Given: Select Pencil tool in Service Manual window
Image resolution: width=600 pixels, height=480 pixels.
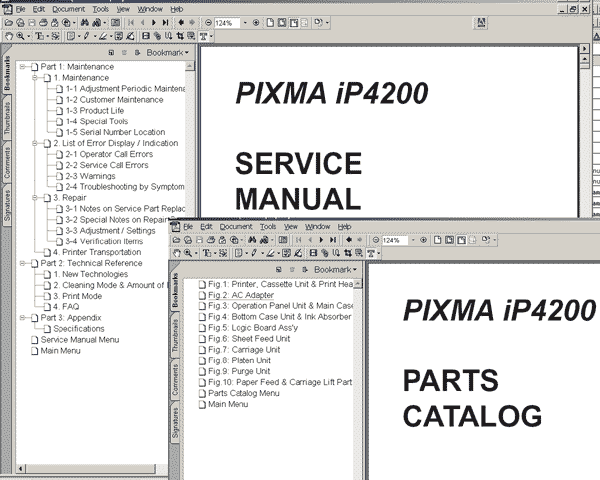Looking at the screenshot, I should pyautogui.click(x=86, y=36).
